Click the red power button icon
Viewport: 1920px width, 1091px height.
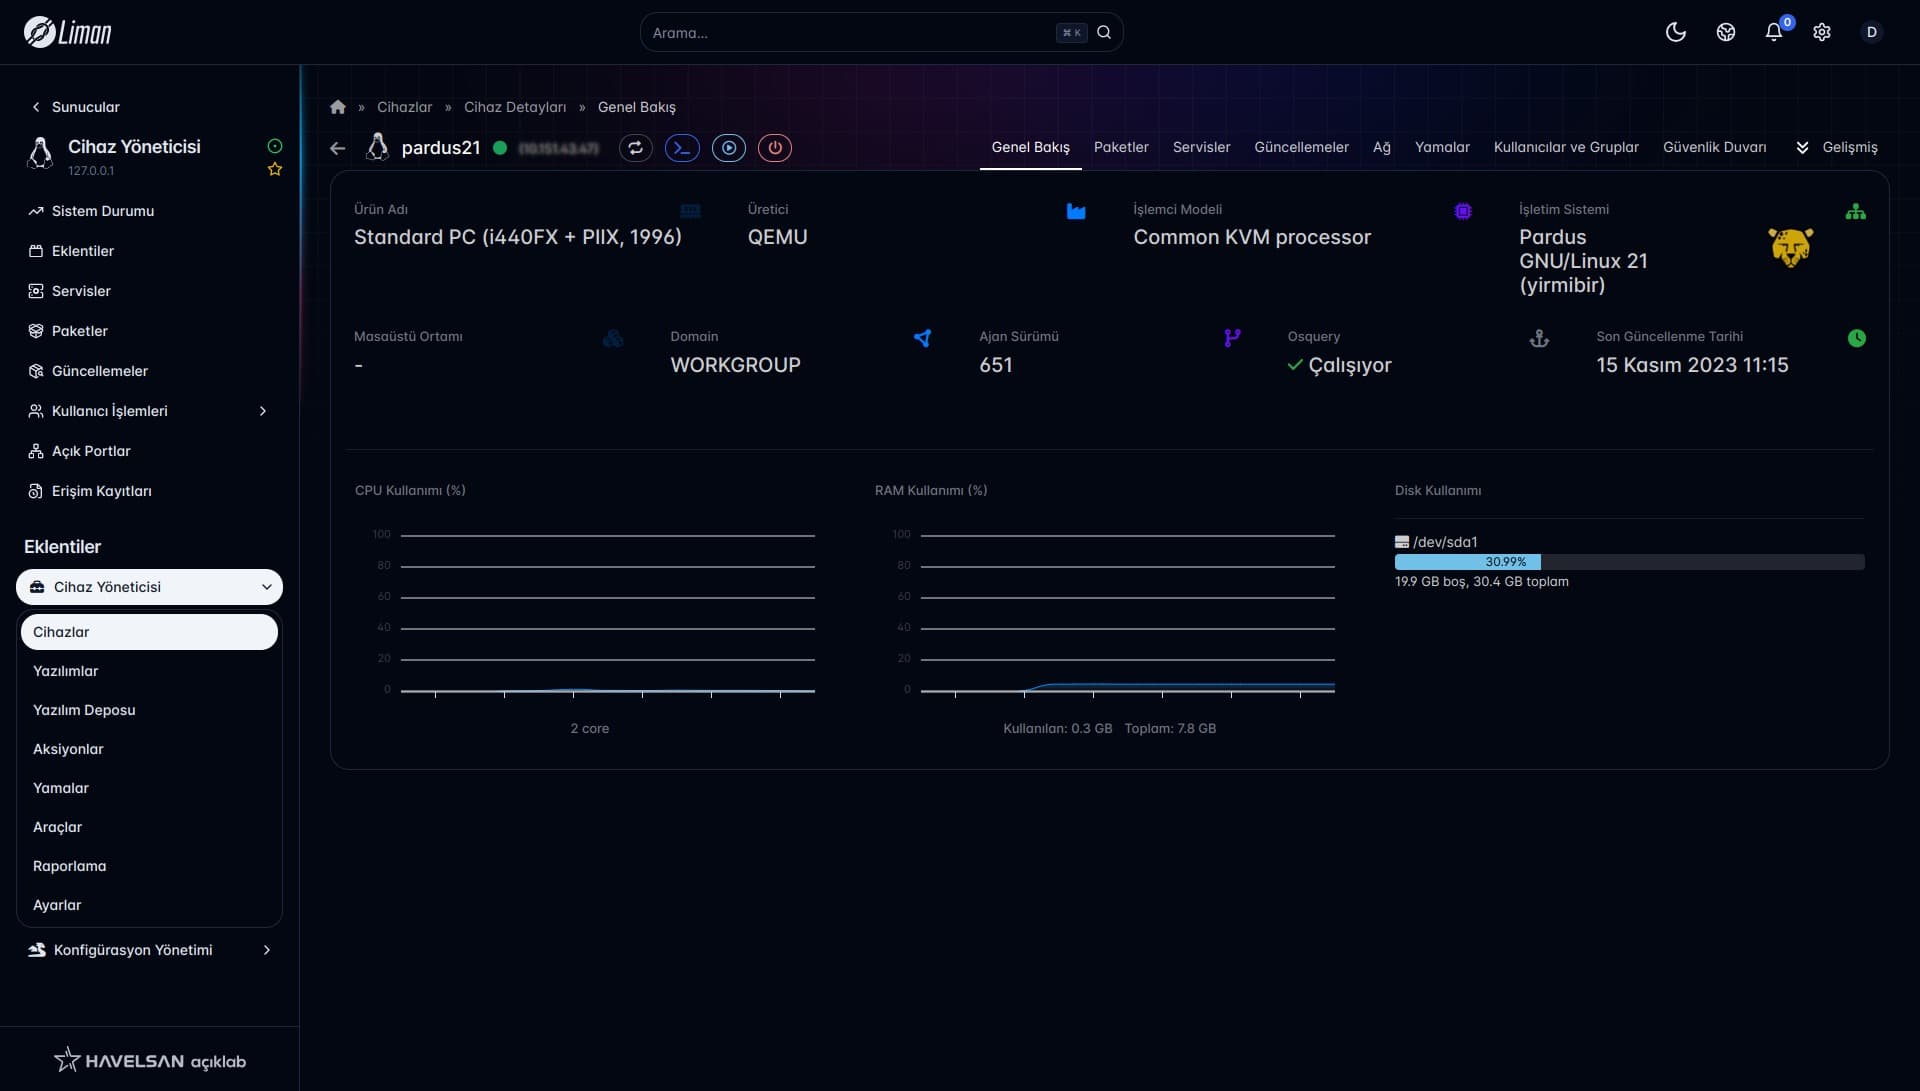point(775,148)
